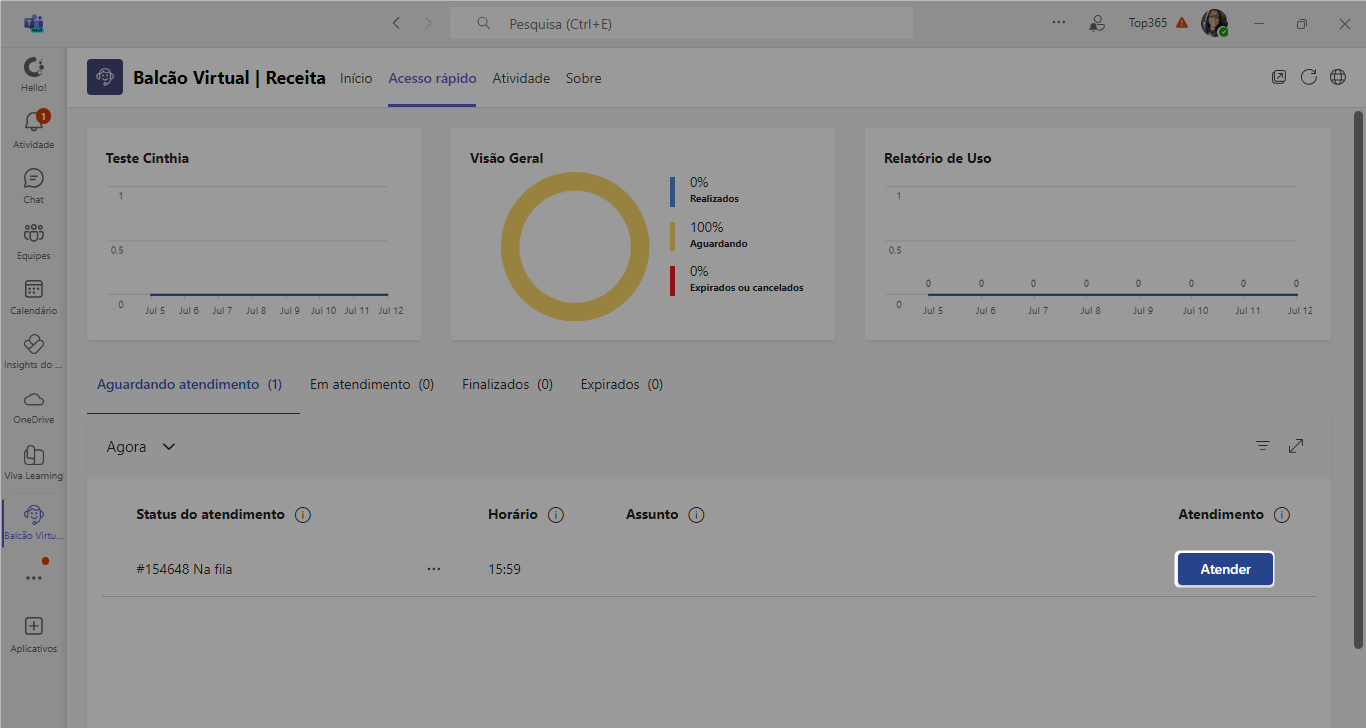This screenshot has height=728, width=1366.
Task: Click the Atender button
Action: (1225, 569)
